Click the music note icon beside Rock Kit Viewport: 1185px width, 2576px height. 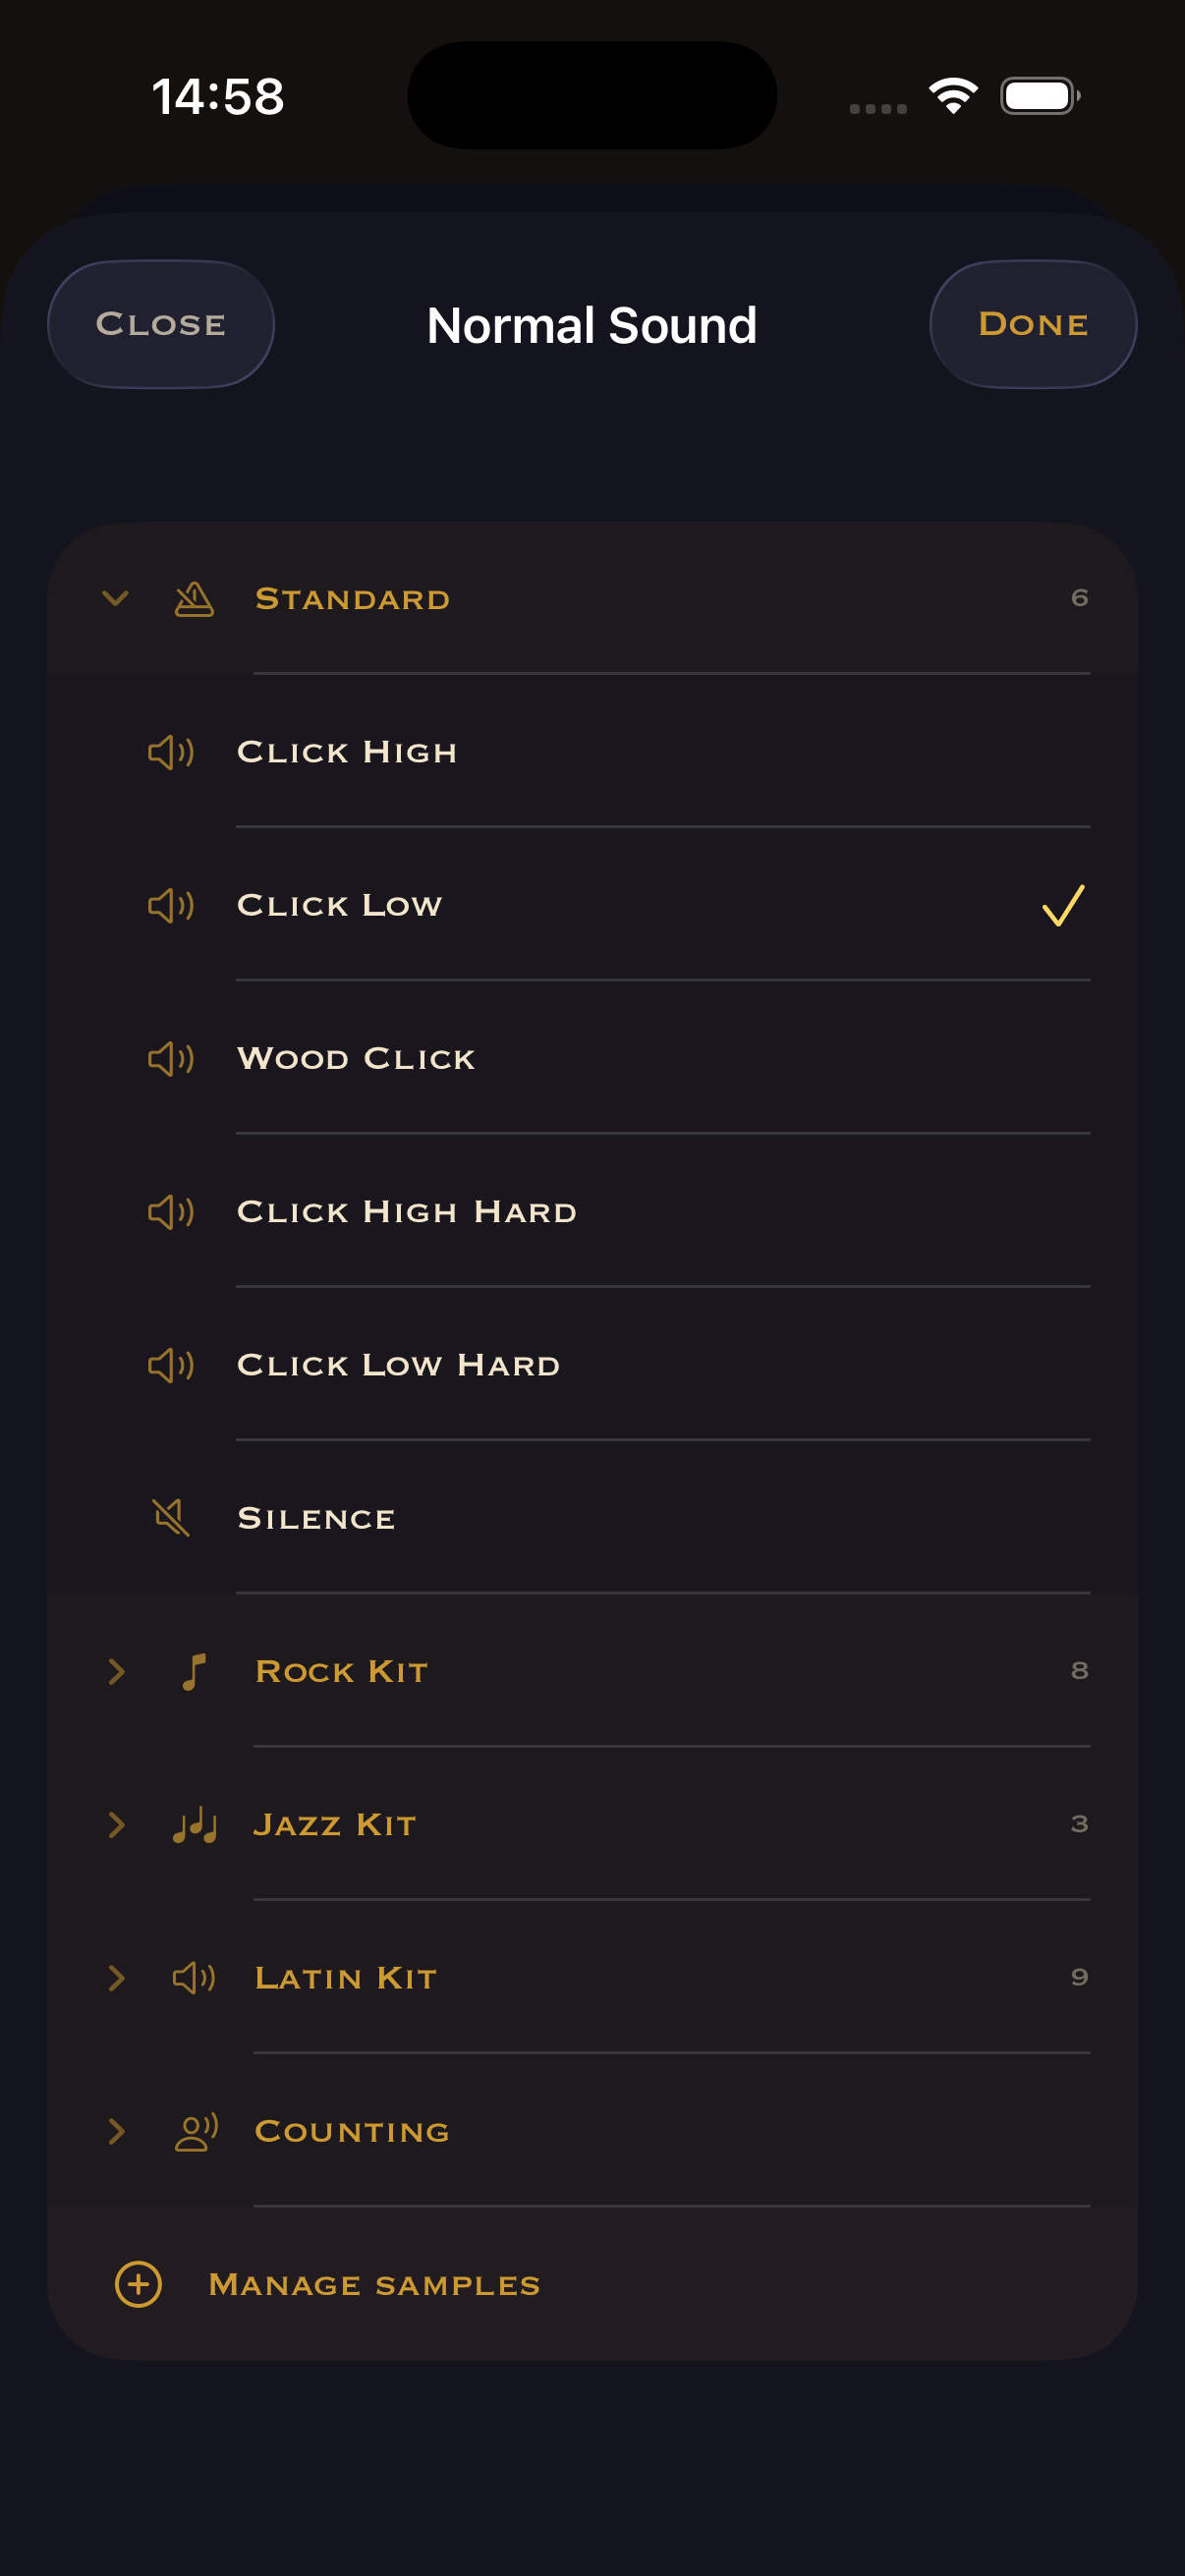[x=194, y=1671]
